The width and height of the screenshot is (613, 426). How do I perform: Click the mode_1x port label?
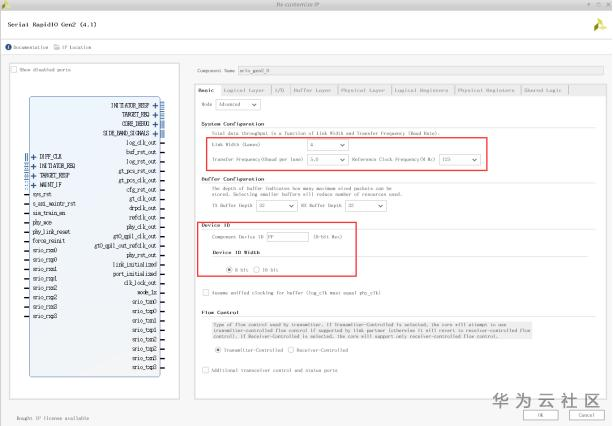[x=147, y=292]
